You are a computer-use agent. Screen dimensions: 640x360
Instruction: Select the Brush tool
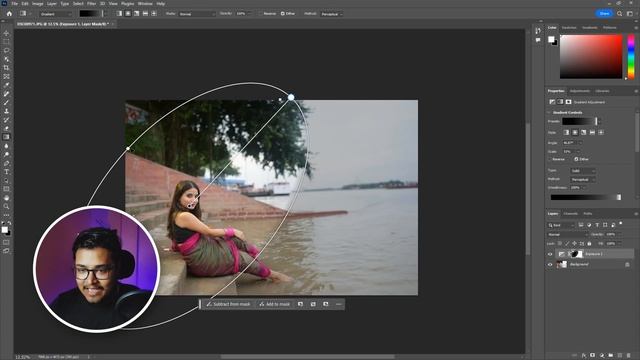coord(6,102)
